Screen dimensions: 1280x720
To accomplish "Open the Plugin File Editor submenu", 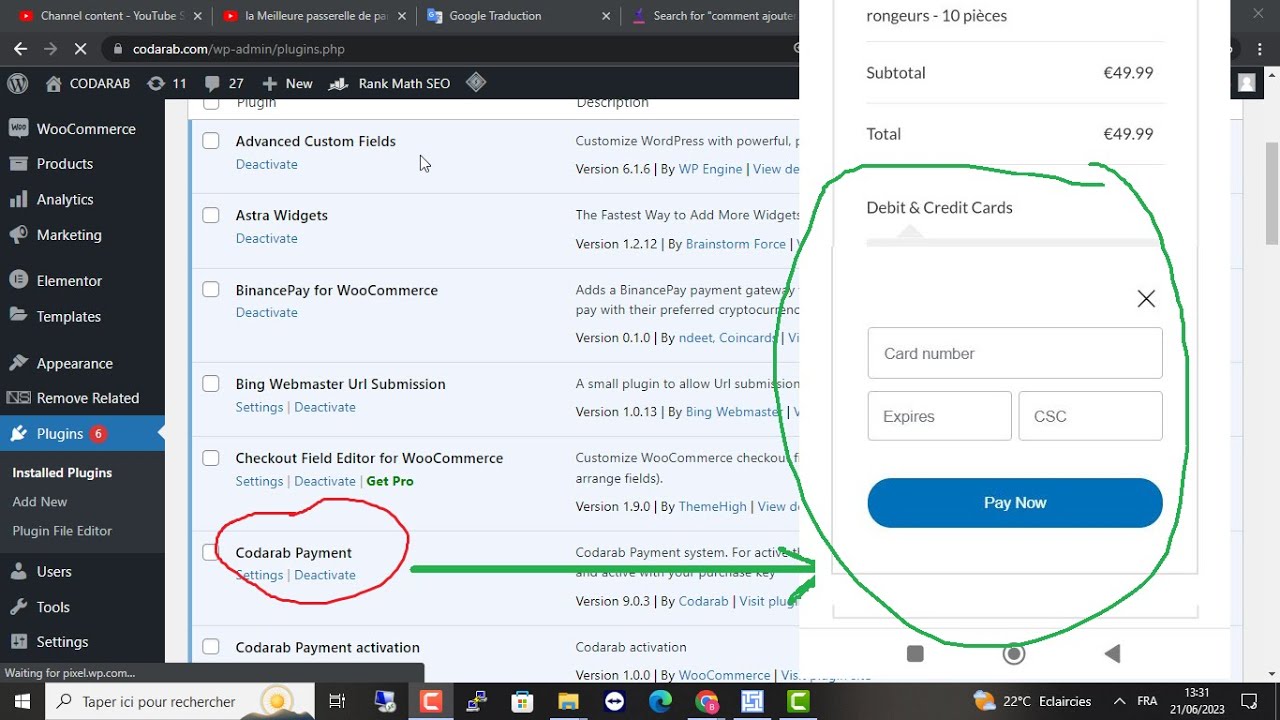I will pos(62,531).
